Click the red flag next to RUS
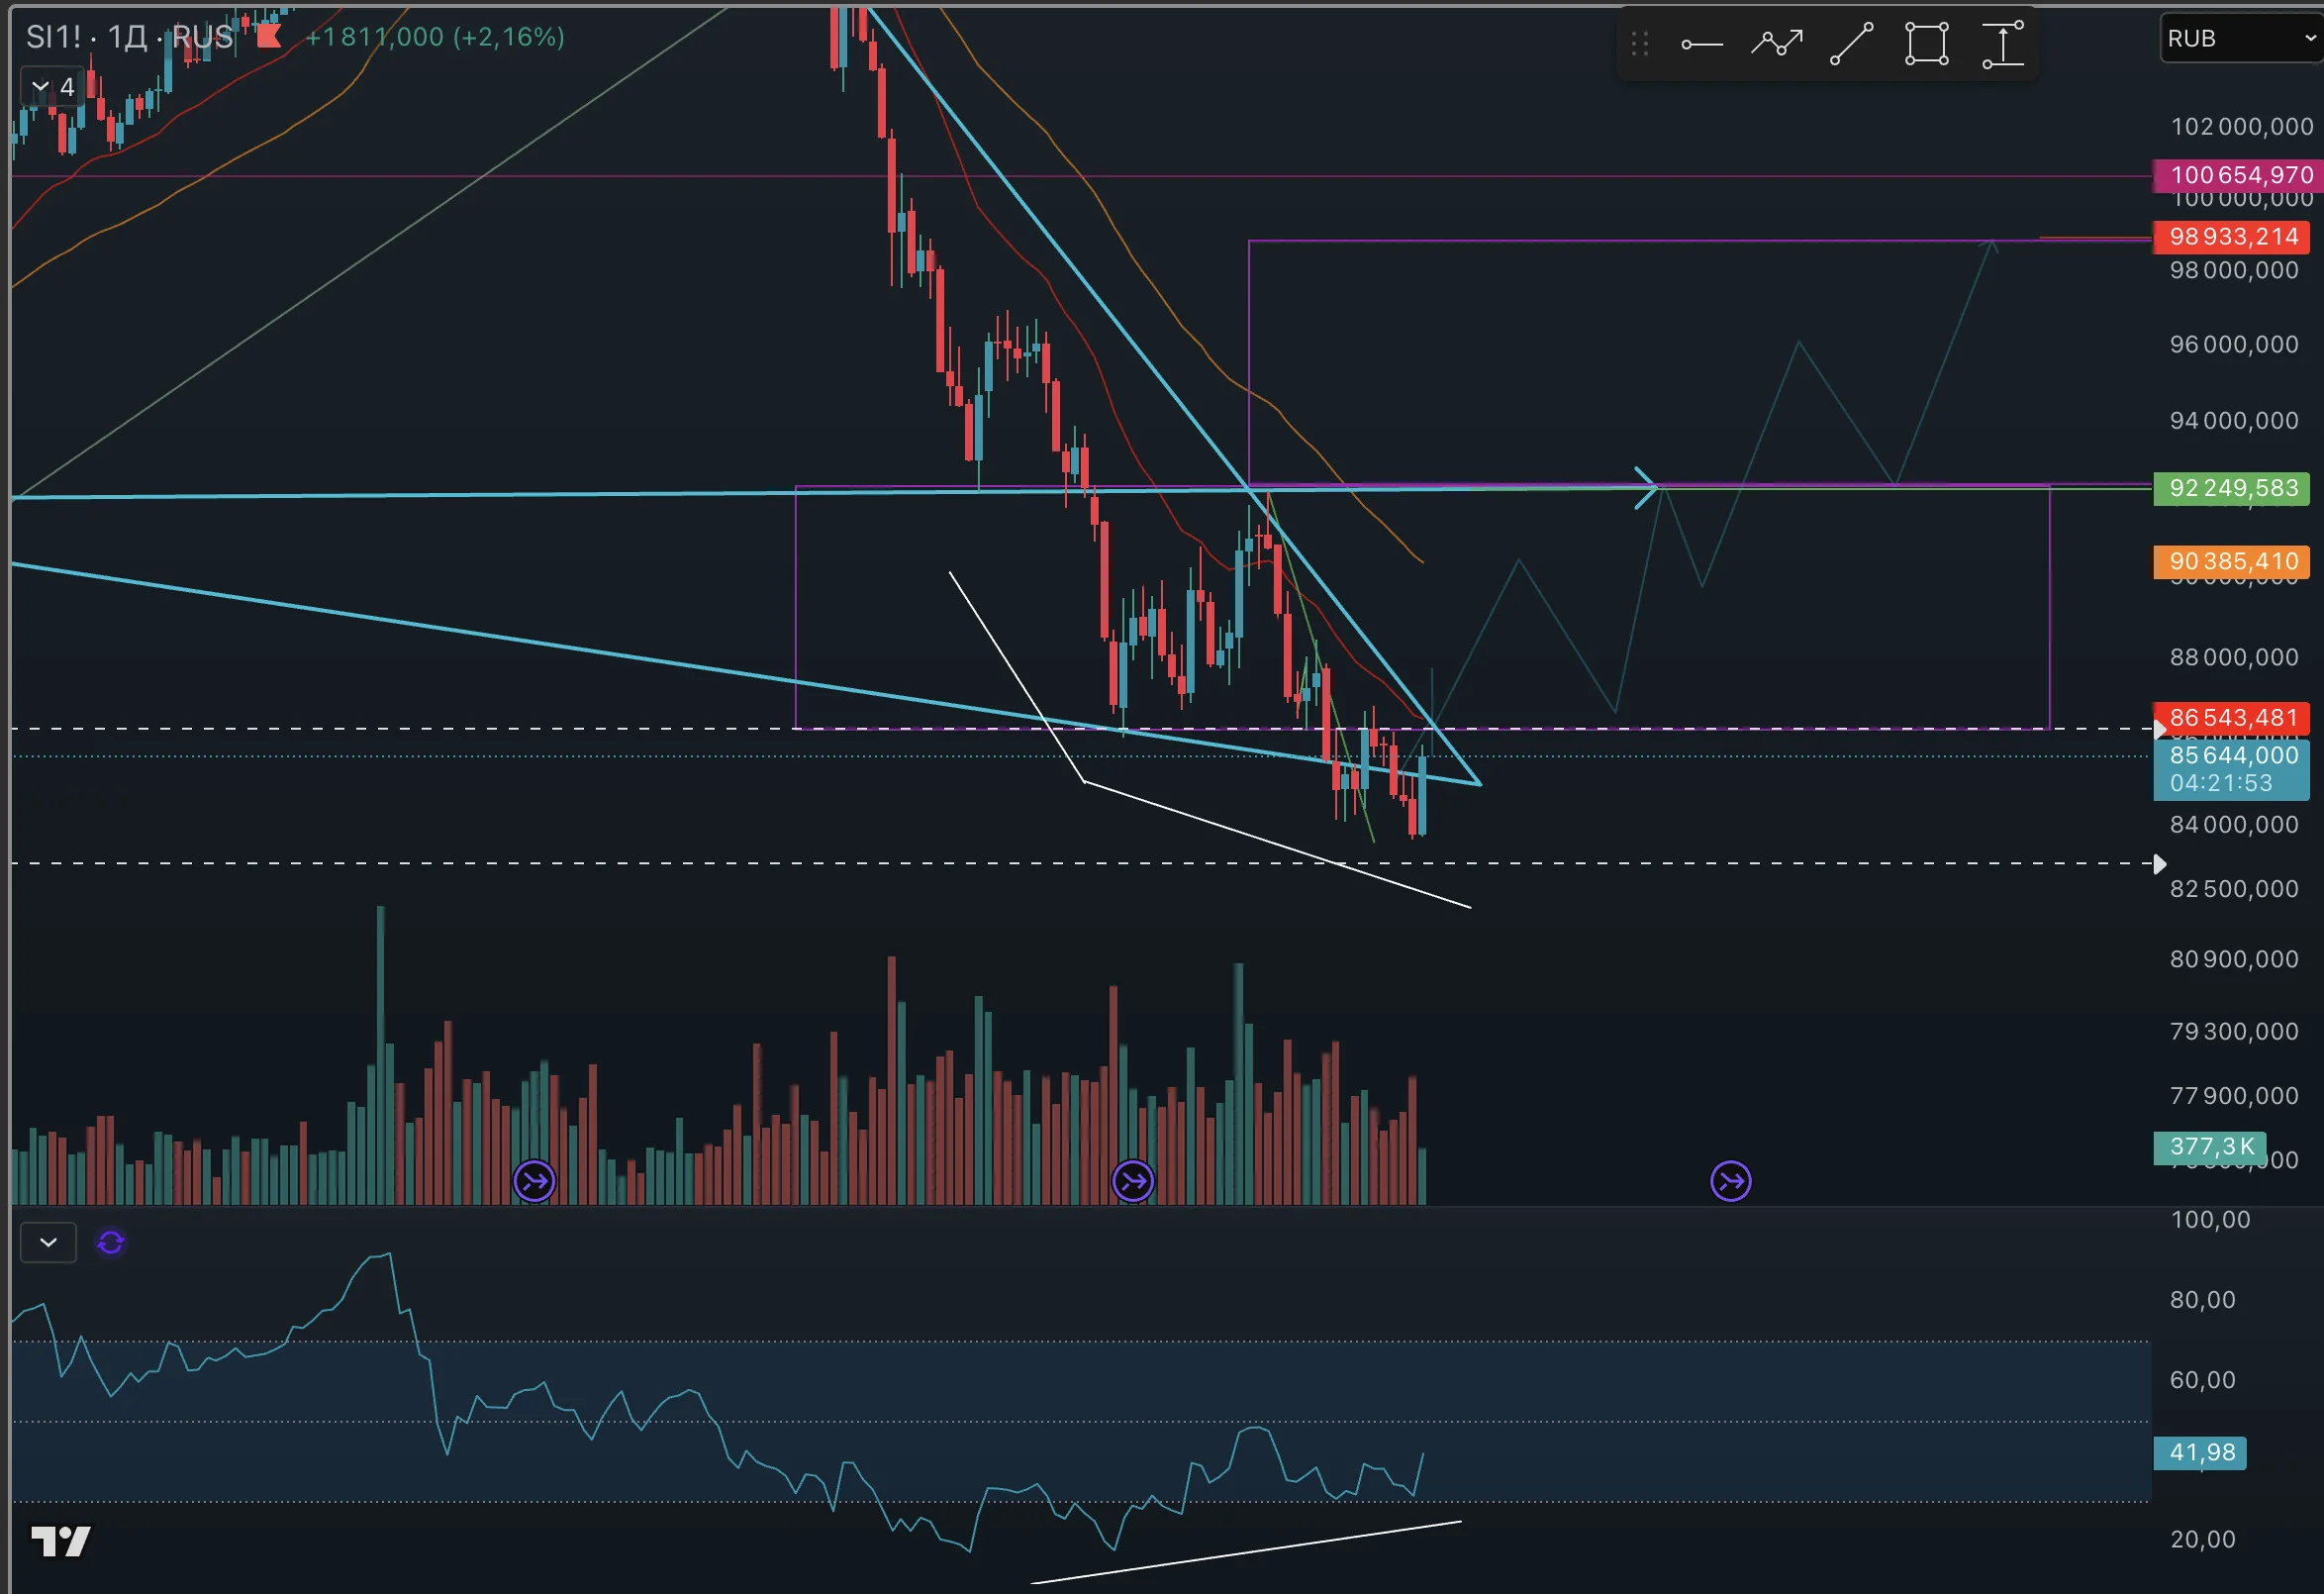2324x1594 pixels. click(268, 36)
